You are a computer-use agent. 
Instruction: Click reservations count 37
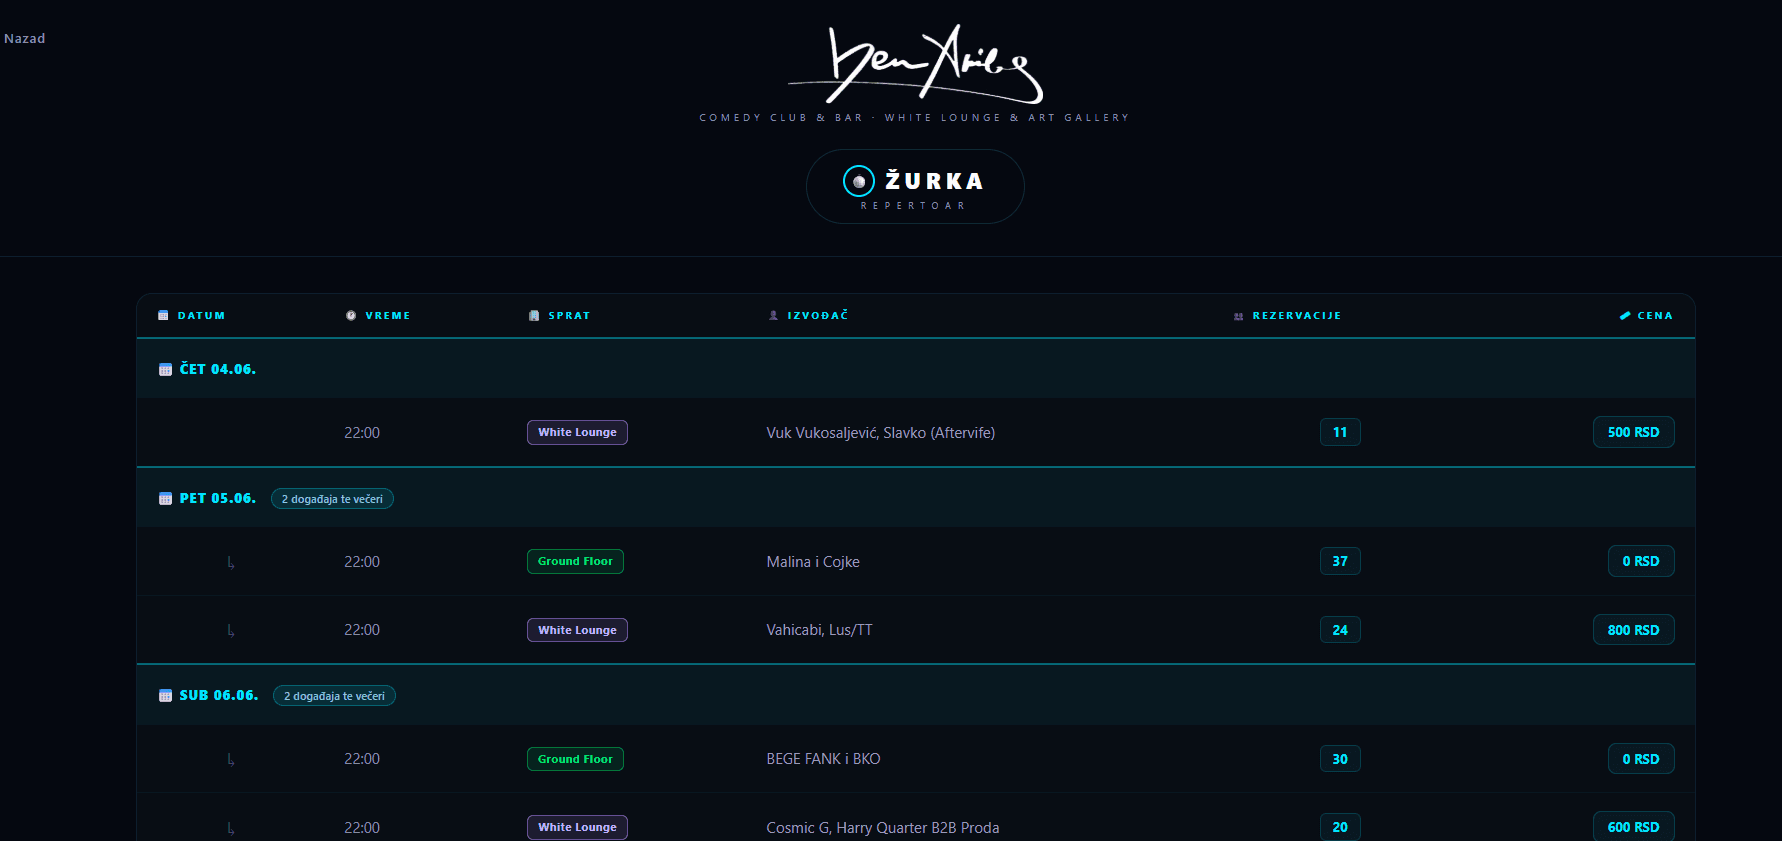(1340, 561)
